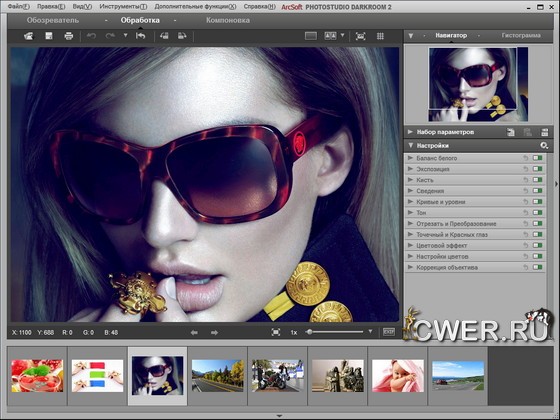Reset the Кривые и уровни adjustment
Image resolution: width=560 pixels, height=420 pixels.
coord(526,202)
